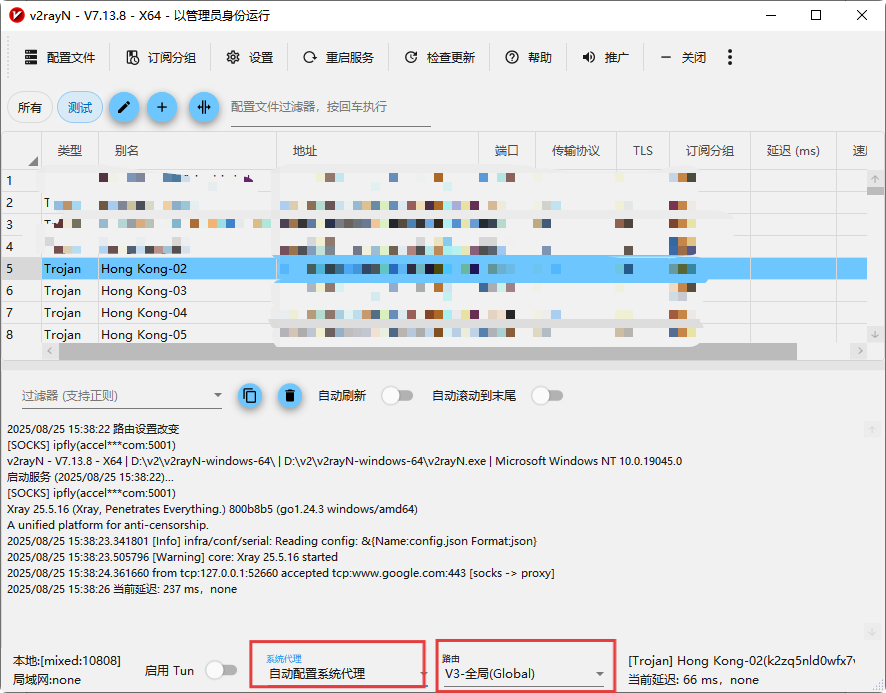This screenshot has height=693, width=886.
Task: Click the copy log icon
Action: (250, 396)
